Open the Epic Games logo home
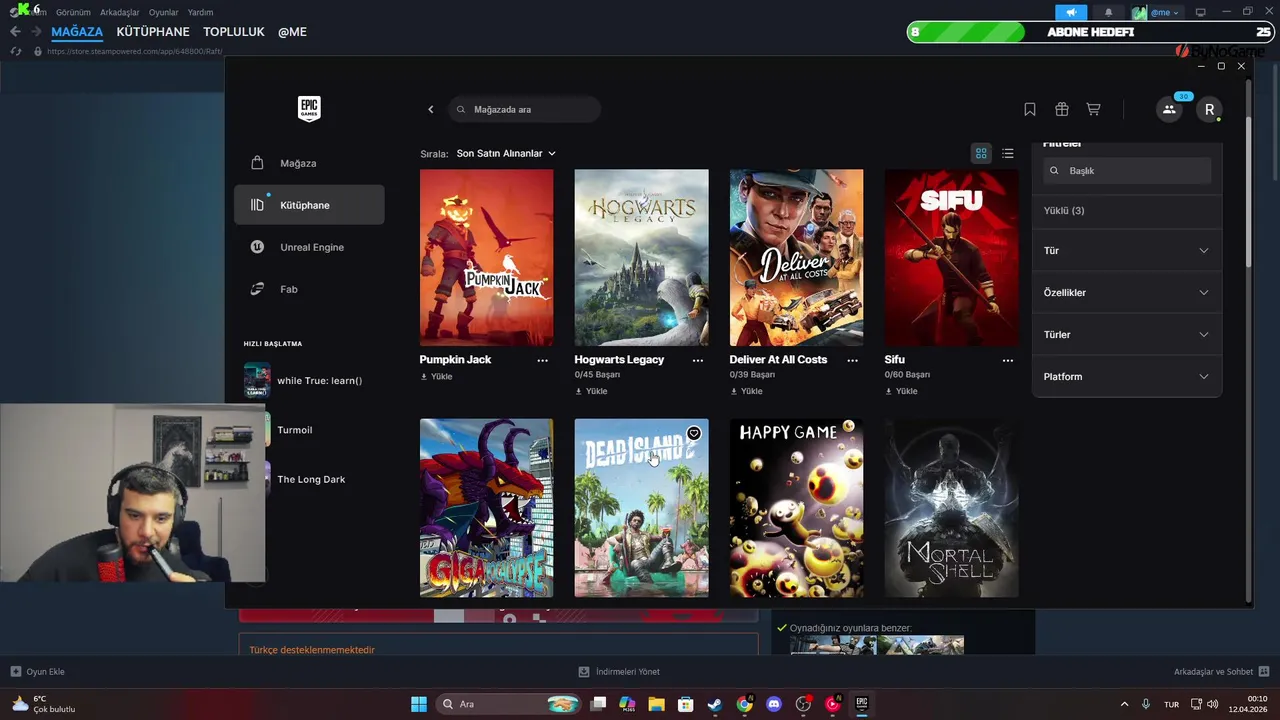The height and width of the screenshot is (720, 1280). tap(309, 109)
